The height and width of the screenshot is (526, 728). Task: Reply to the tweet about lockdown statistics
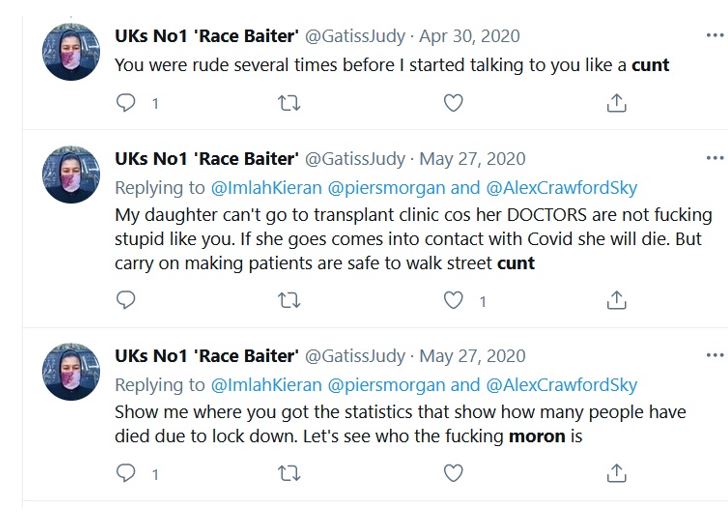126,472
